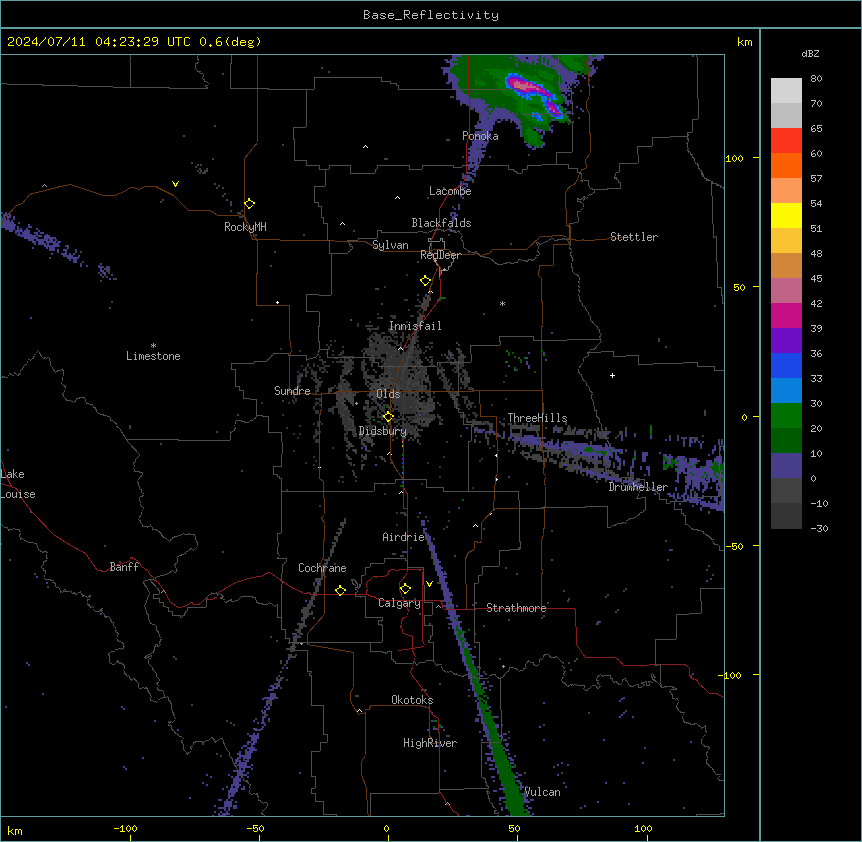862x842 pixels.
Task: Select the Limestone label
Action: [x=153, y=356]
